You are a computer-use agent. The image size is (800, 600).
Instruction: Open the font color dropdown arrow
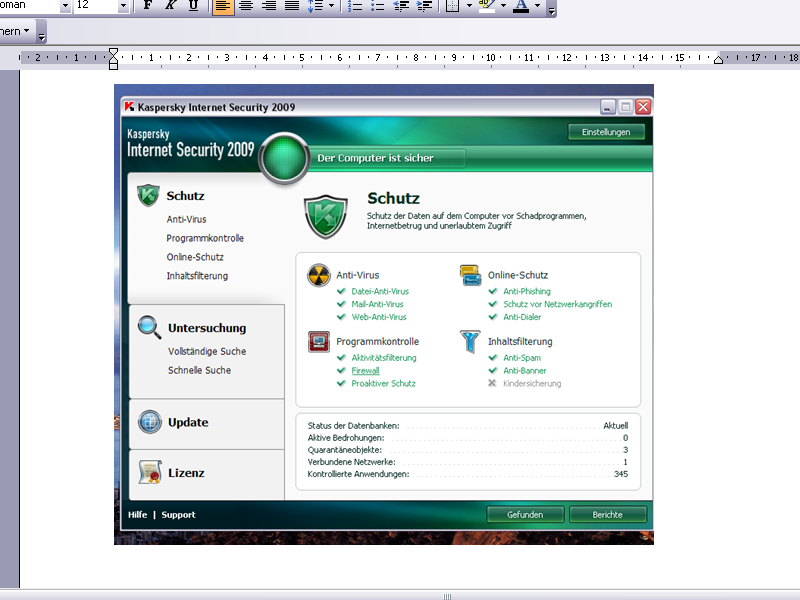pos(537,6)
